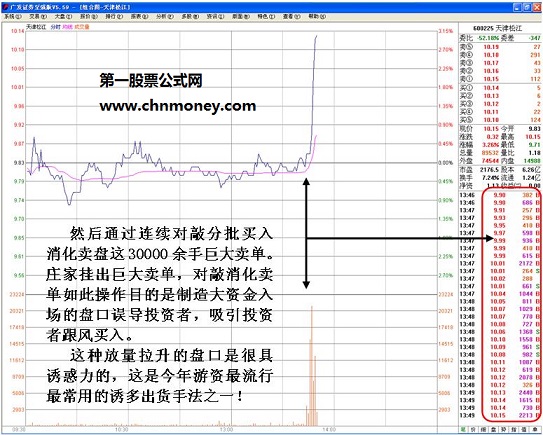Select the 分时 legend label
543x435 pixels.
(55, 27)
